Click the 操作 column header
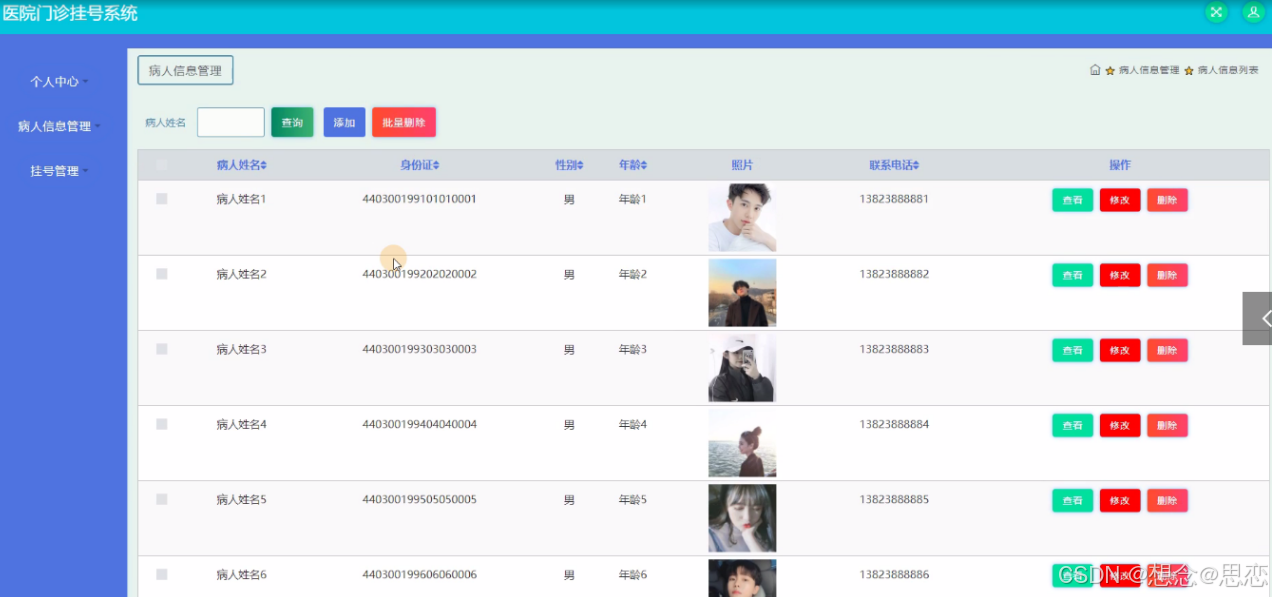This screenshot has height=597, width=1272. point(1120,165)
